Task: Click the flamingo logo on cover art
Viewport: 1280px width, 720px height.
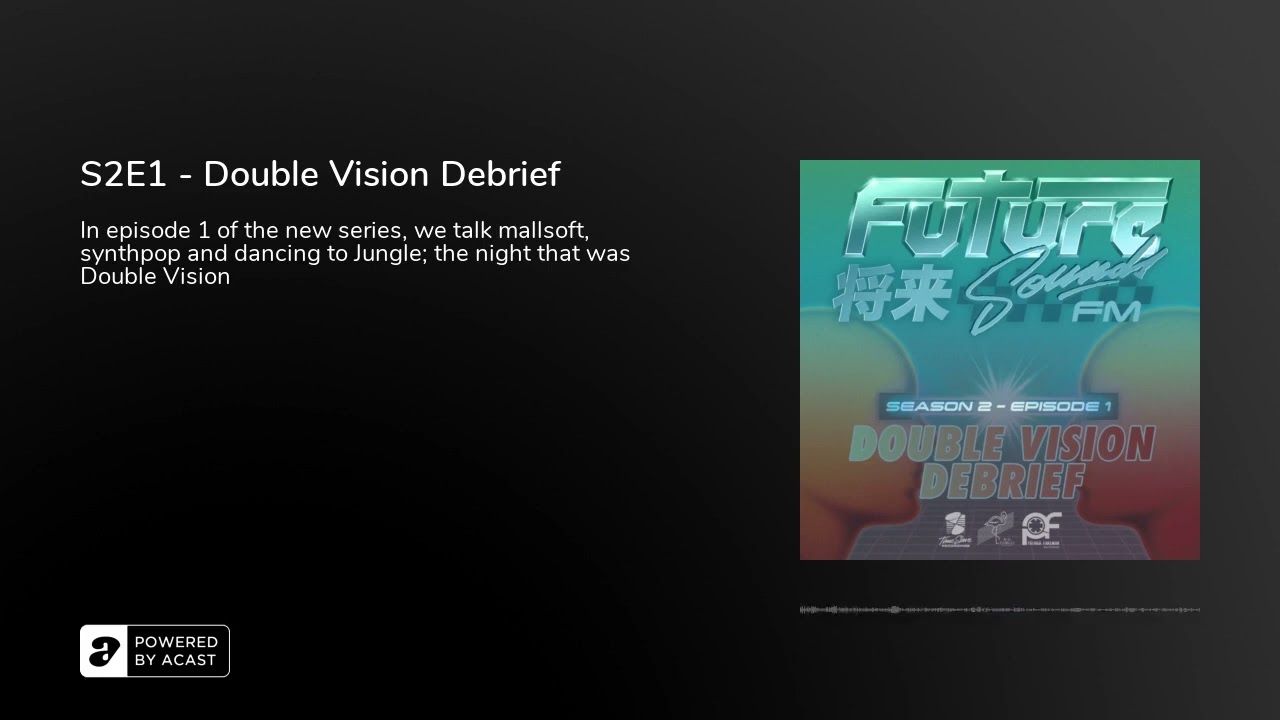Action: (x=996, y=529)
